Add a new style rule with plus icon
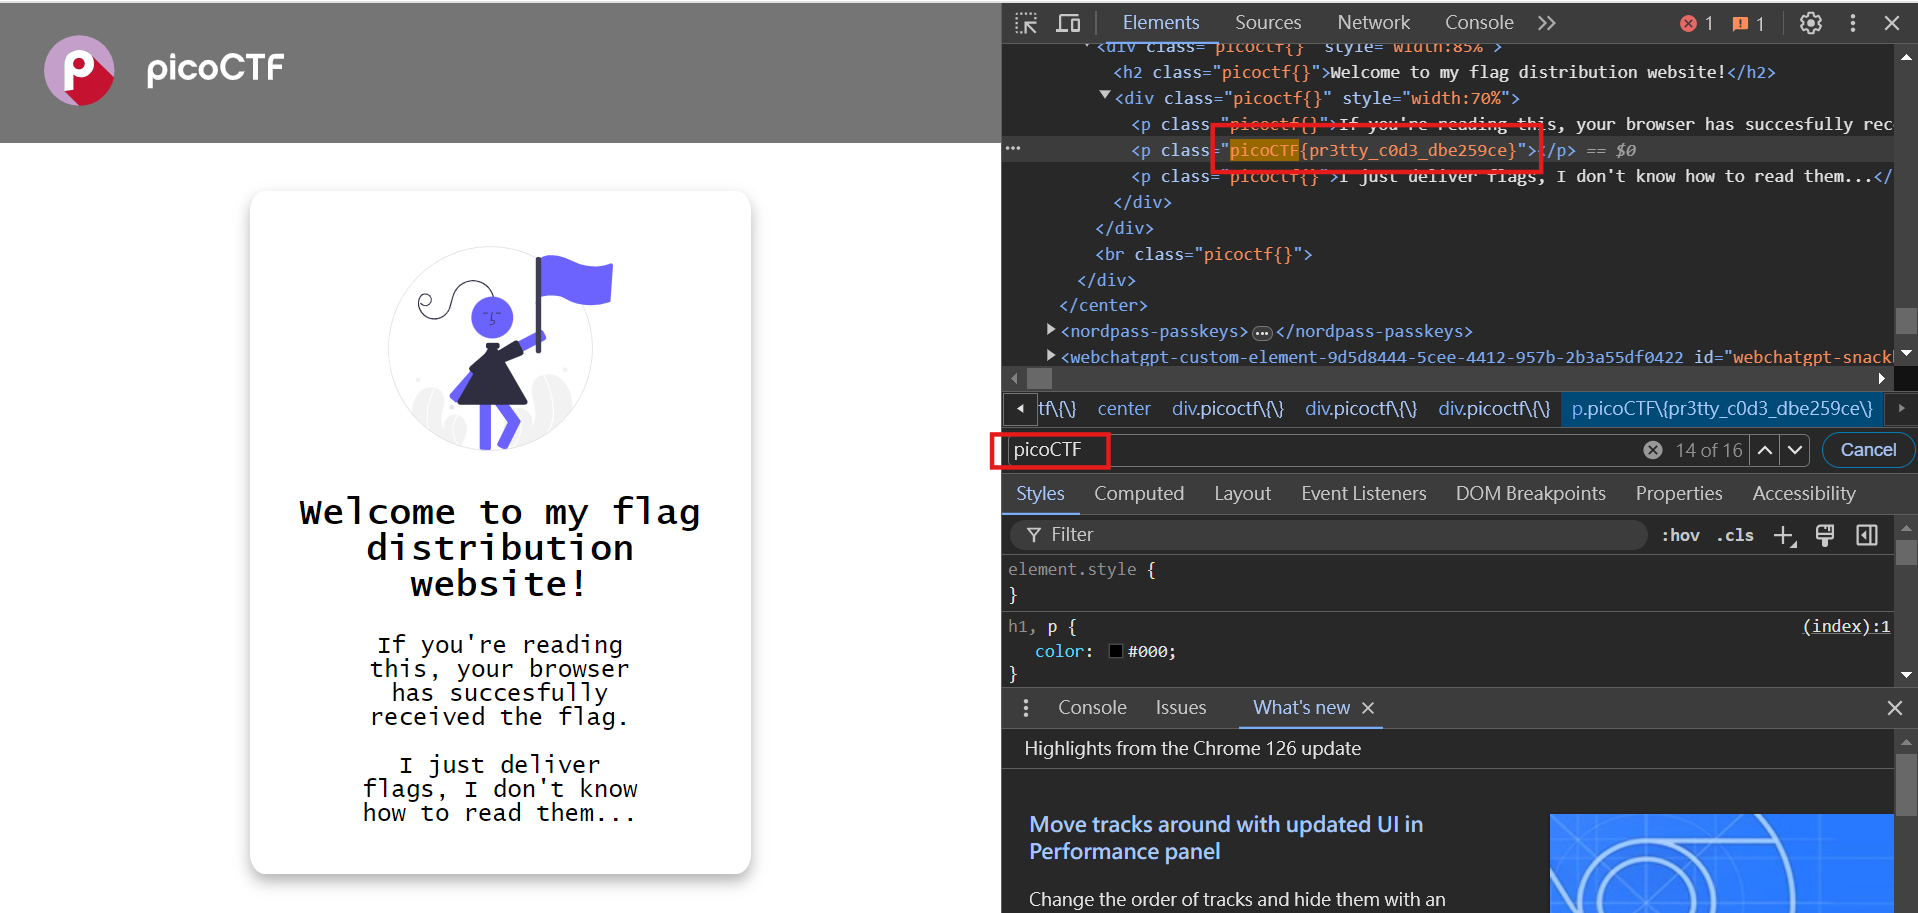The image size is (1918, 913). click(x=1784, y=535)
